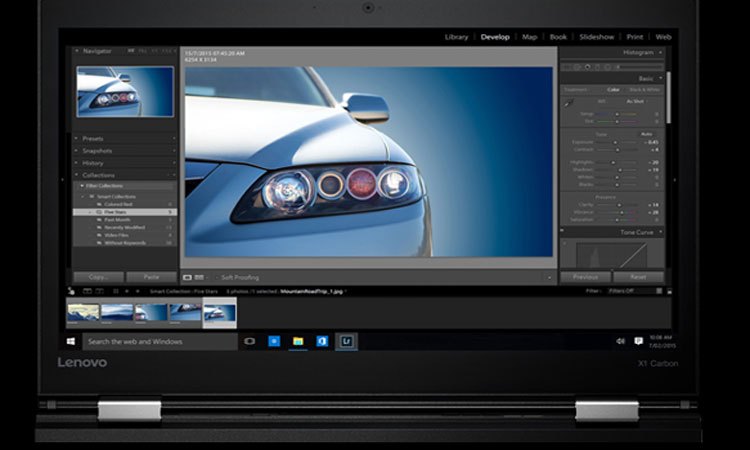Open the Action Center notification icon
Screen dimensions: 750x450
coord(638,341)
